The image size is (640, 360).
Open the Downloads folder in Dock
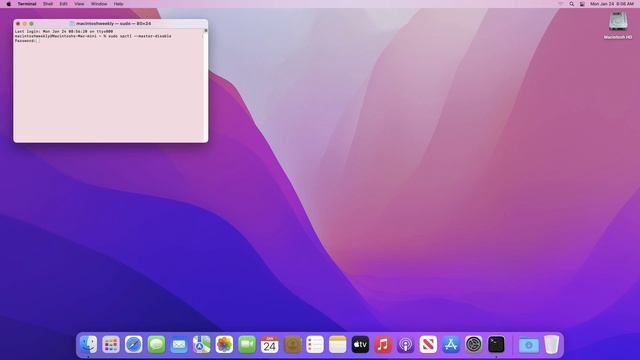pos(529,345)
